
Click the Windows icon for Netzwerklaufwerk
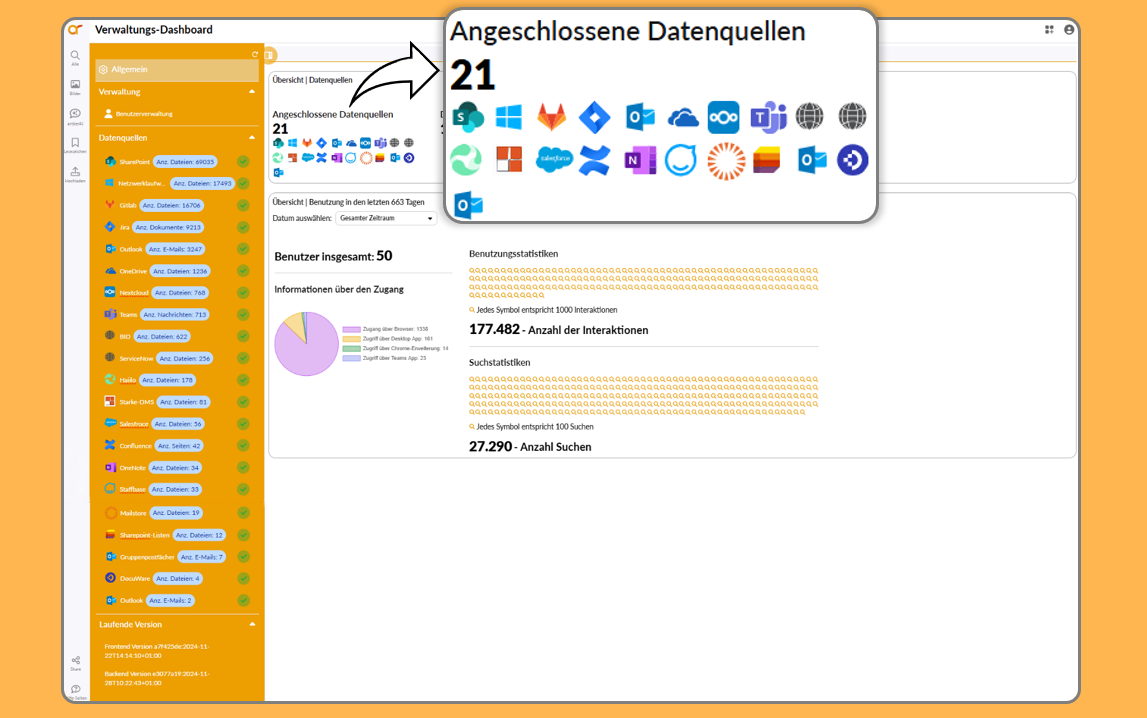pos(110,183)
